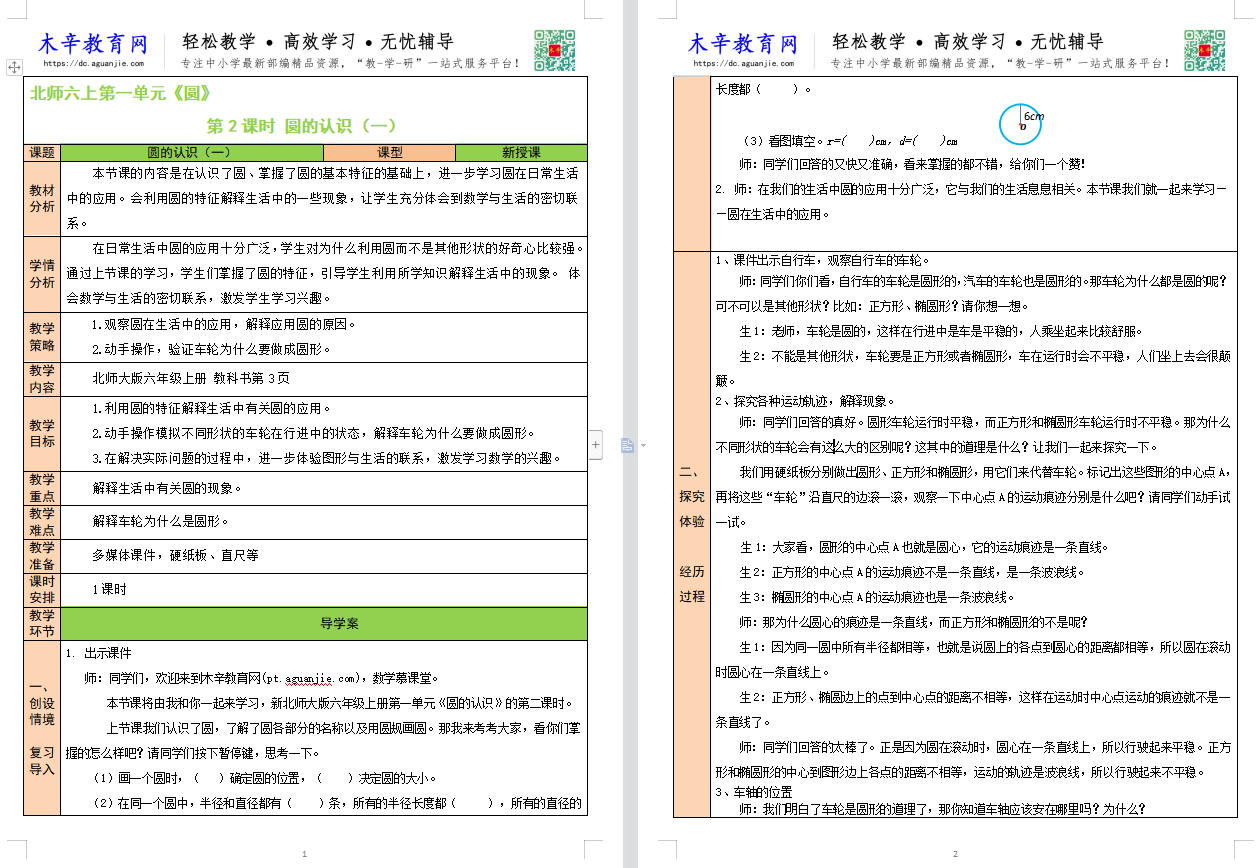
Task: Select the 二、探究体验 经历过程 side cell
Action: [x=692, y=532]
